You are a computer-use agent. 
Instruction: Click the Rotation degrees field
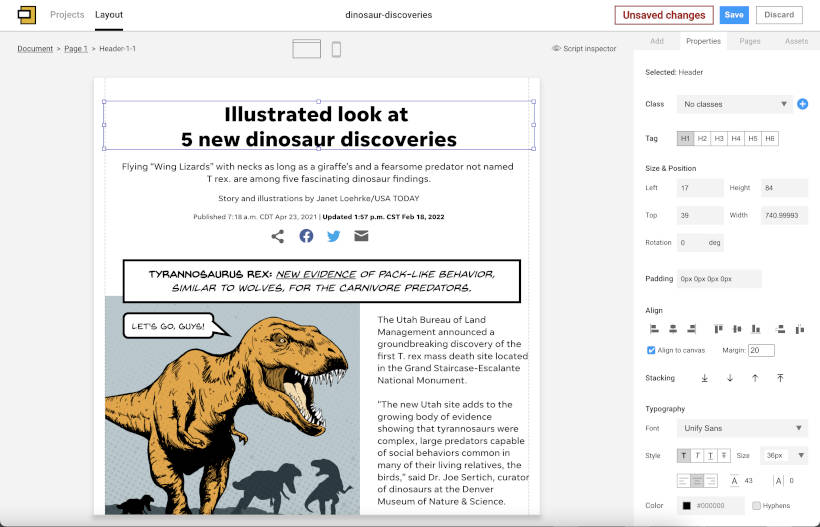coord(700,243)
